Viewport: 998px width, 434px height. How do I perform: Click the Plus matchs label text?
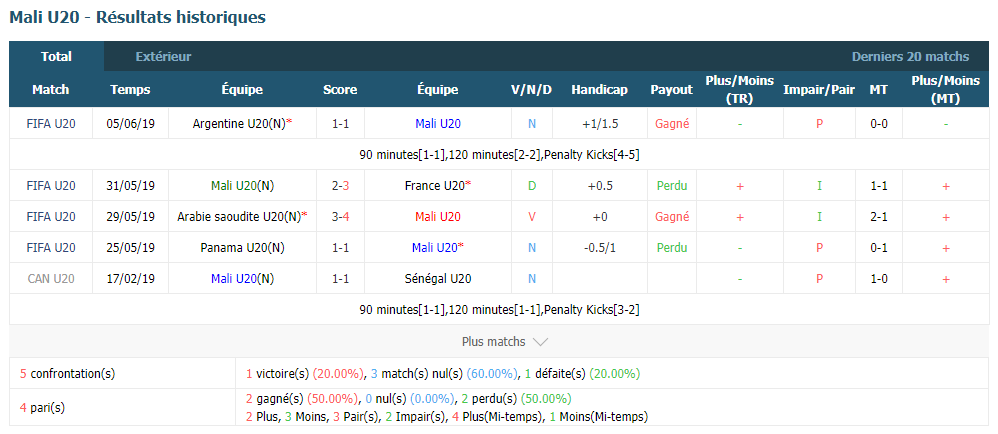click(493, 342)
